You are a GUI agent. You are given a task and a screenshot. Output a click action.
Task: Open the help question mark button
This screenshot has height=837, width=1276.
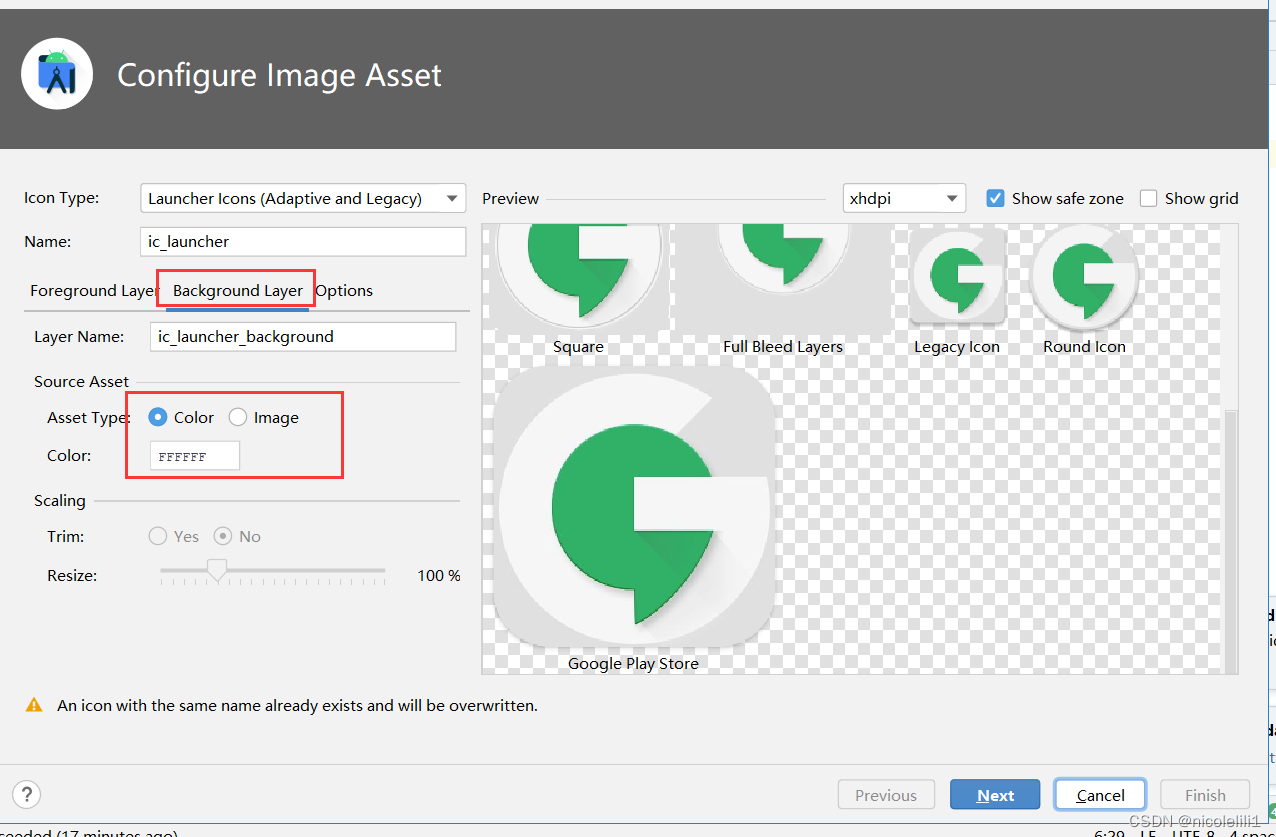27,795
